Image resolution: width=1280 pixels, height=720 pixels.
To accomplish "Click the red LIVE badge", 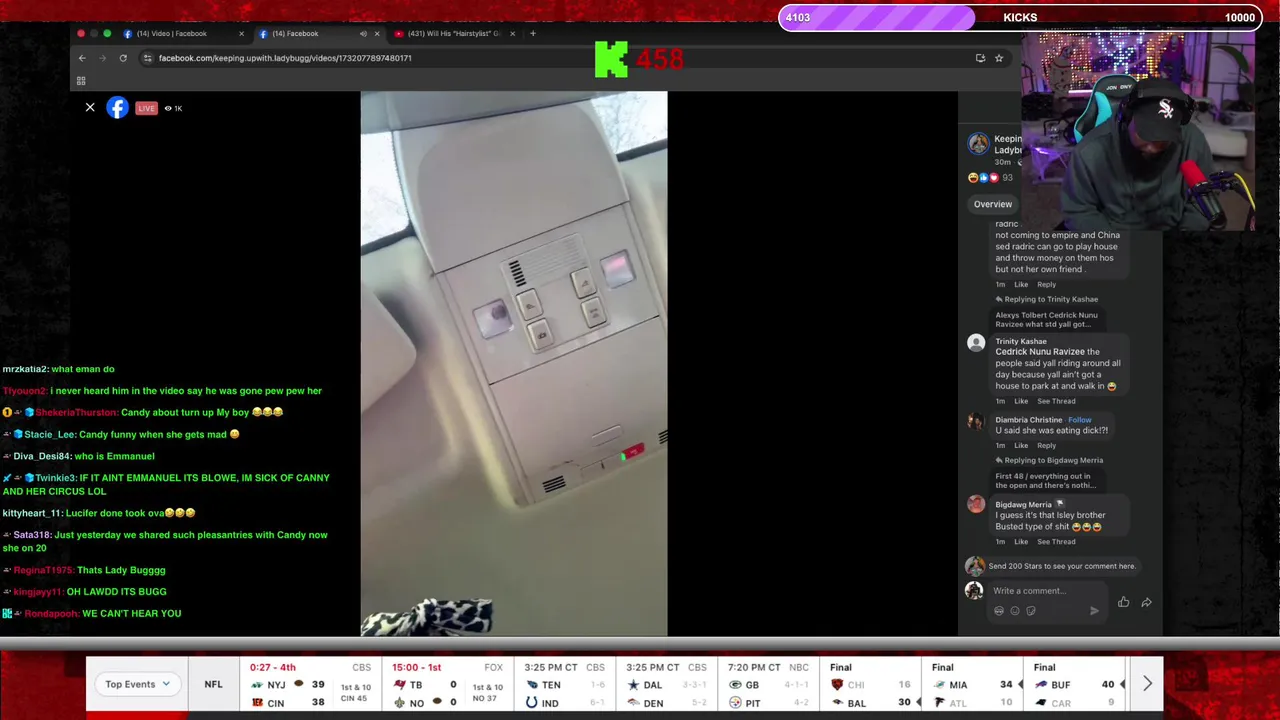I will [146, 108].
